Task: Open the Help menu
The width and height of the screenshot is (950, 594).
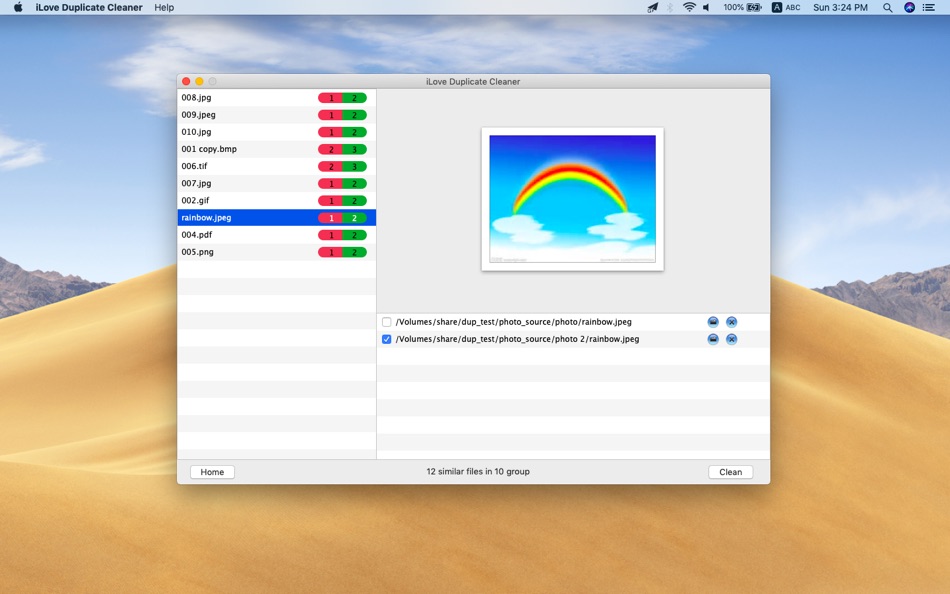Action: [164, 7]
